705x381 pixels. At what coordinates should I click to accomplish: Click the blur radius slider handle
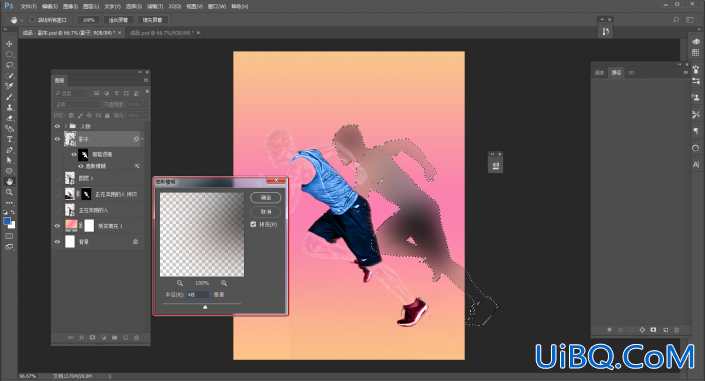tap(205, 307)
